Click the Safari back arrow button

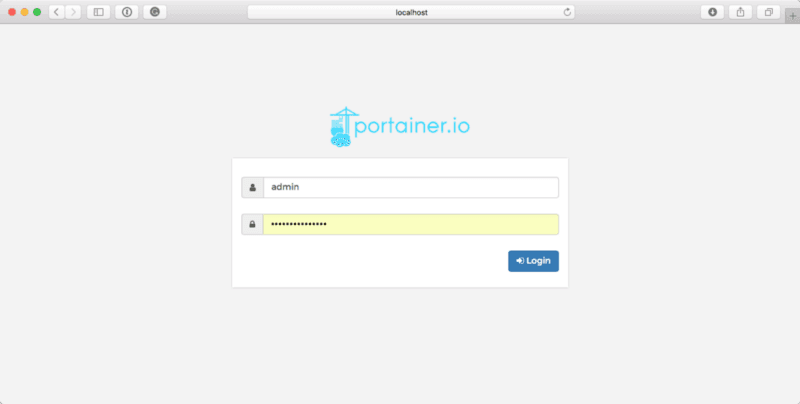(x=56, y=12)
